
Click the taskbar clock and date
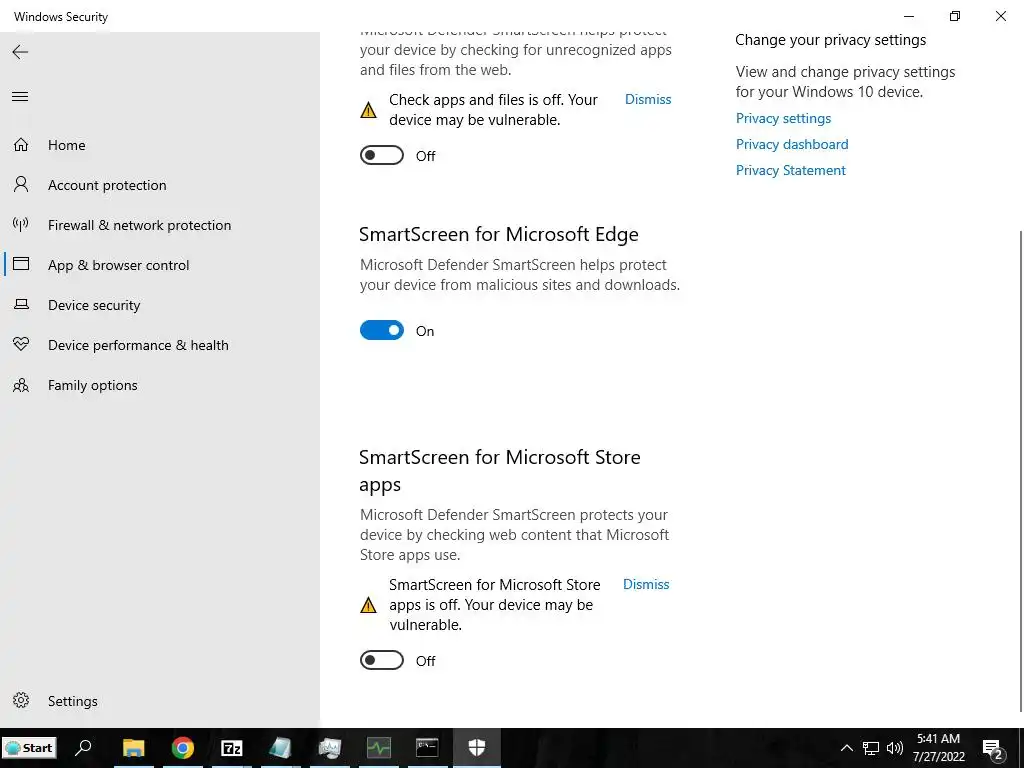click(x=938, y=748)
